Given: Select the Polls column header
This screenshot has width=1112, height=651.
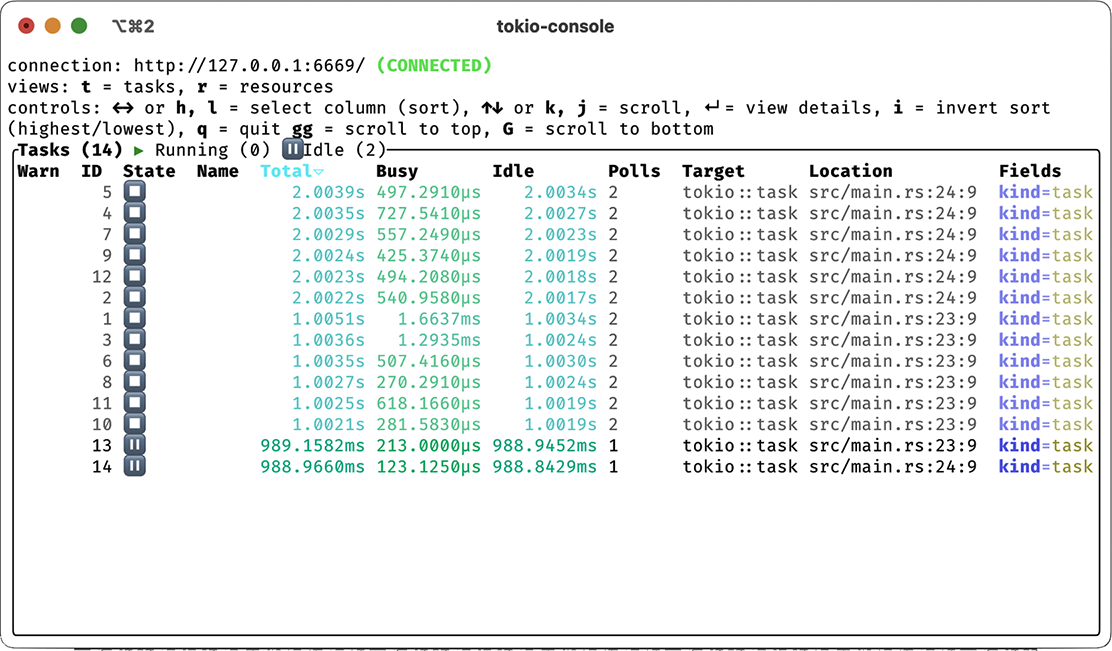Looking at the screenshot, I should coord(634,171).
